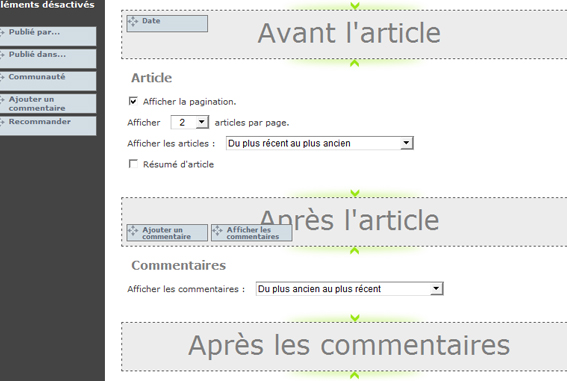Viewport: 567px width, 381px height.
Task: Click the 'Afficher les articles :' label
Action: point(171,144)
